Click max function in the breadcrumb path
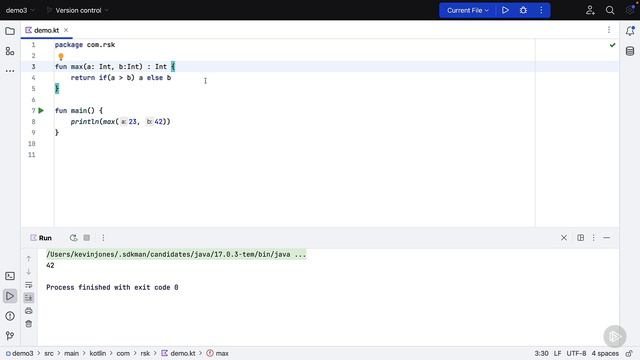Screen dimensions: 640x360 pyautogui.click(x=218, y=353)
